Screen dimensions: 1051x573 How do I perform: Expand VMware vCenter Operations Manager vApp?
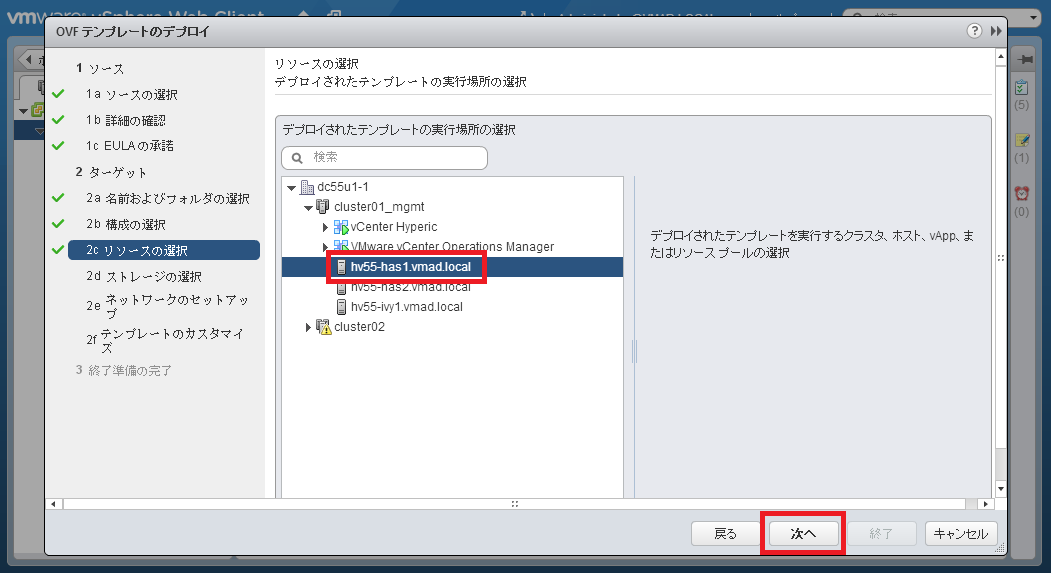325,247
